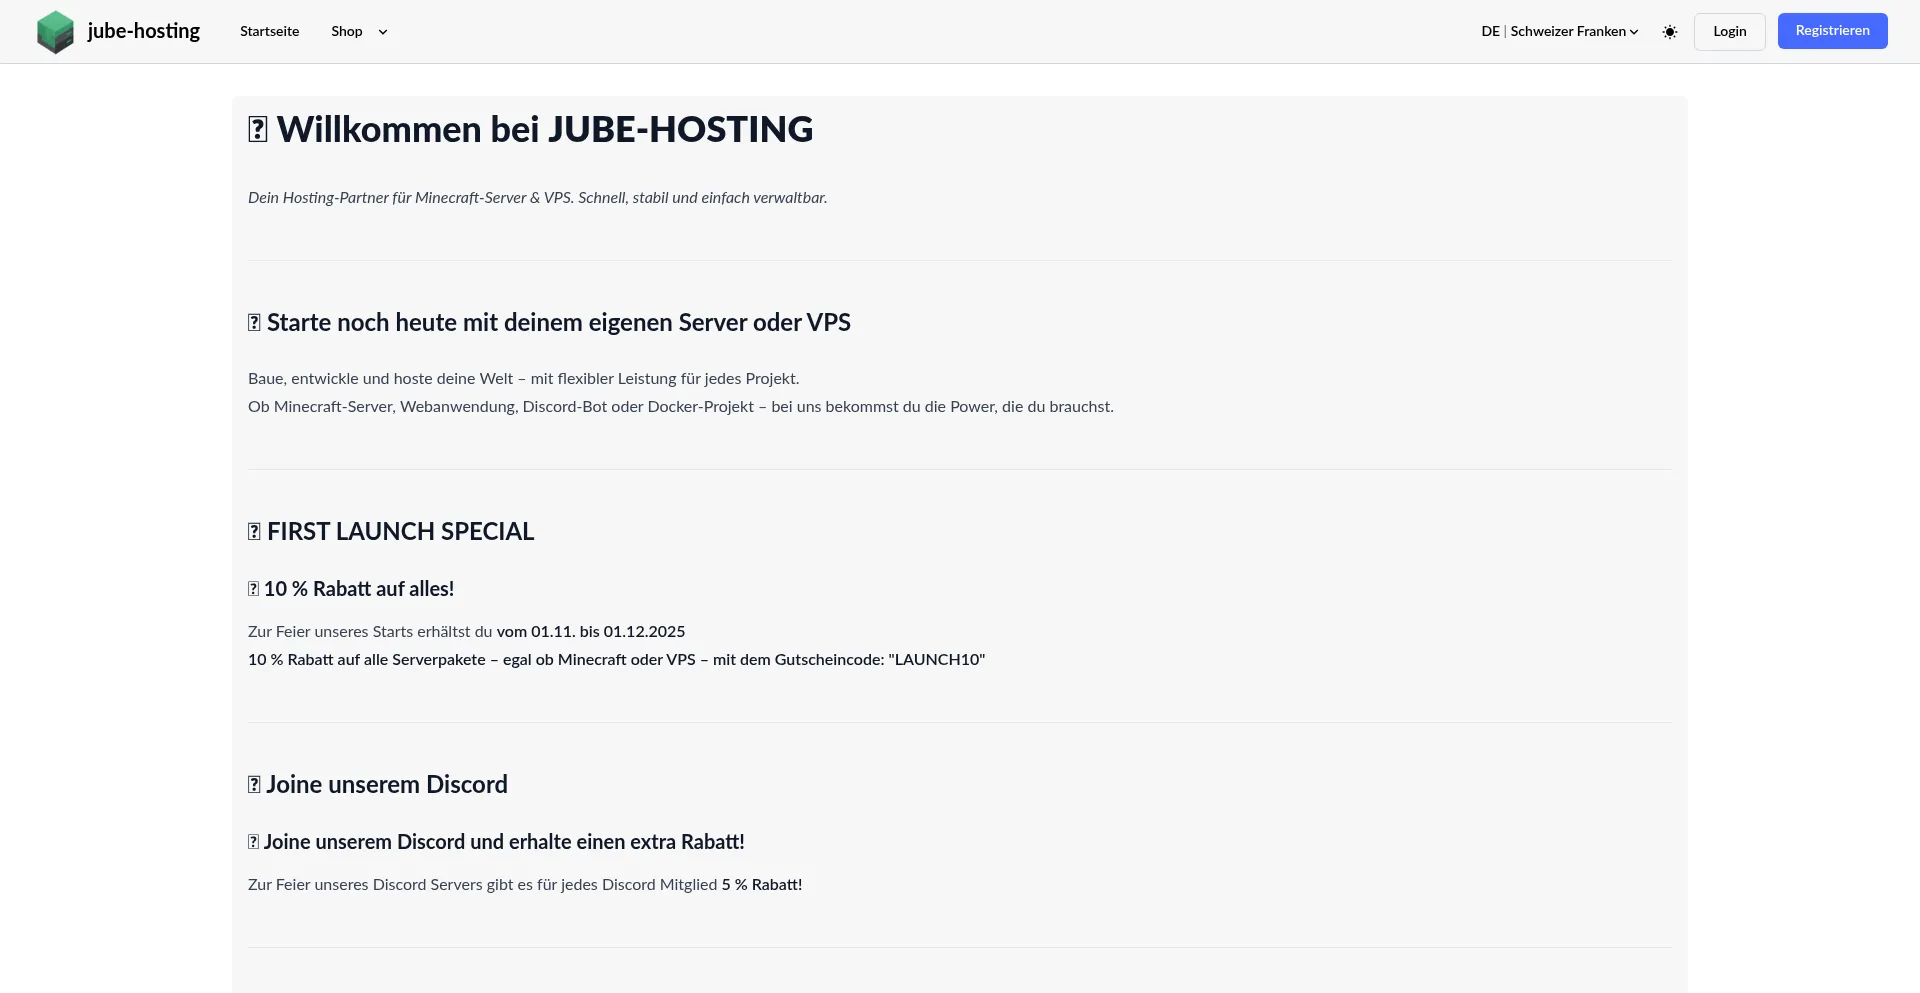Click the FIRST LAUNCH SPECIAL heading text
The height and width of the screenshot is (993, 1920).
400,532
